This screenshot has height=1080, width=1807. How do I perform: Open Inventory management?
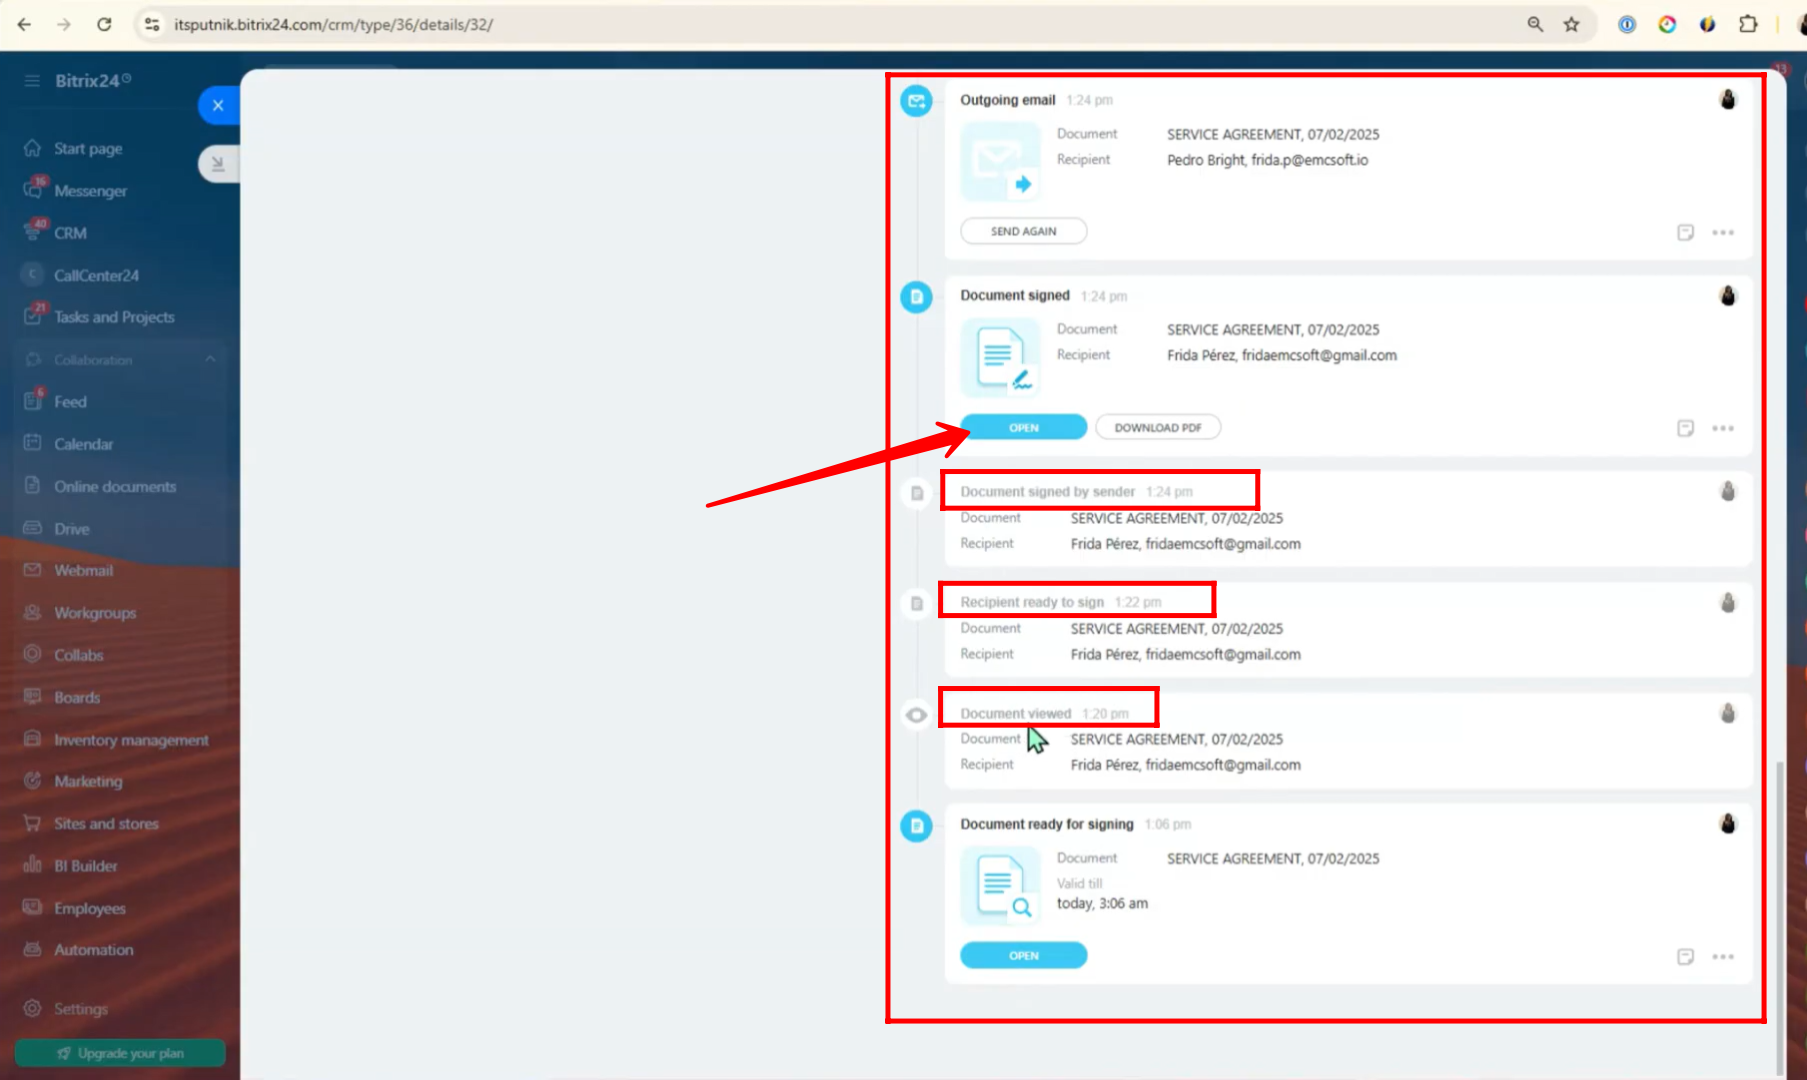131,739
